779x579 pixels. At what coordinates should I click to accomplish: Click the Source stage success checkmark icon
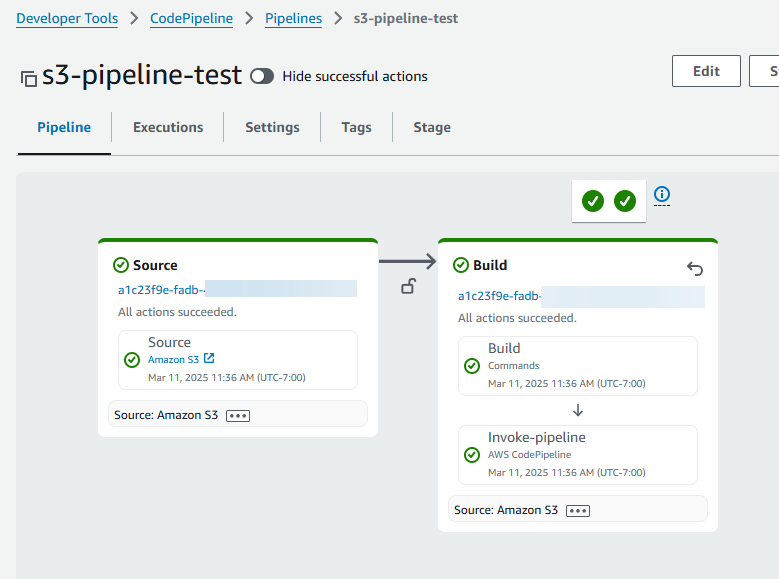point(121,265)
